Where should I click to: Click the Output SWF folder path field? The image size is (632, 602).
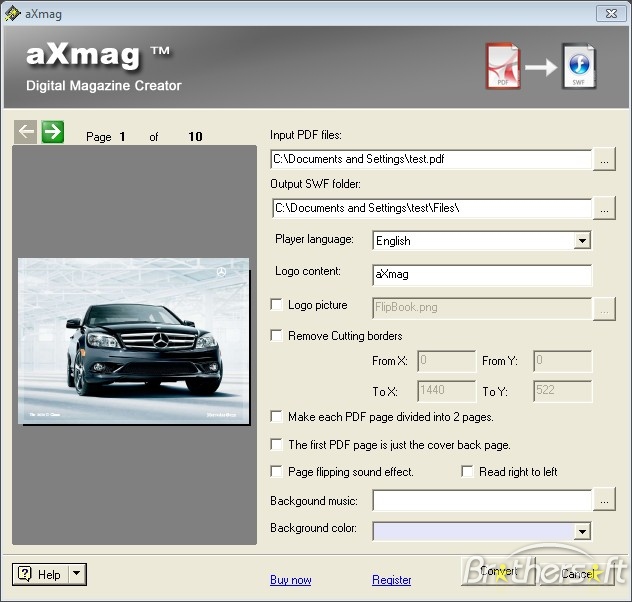[431, 208]
